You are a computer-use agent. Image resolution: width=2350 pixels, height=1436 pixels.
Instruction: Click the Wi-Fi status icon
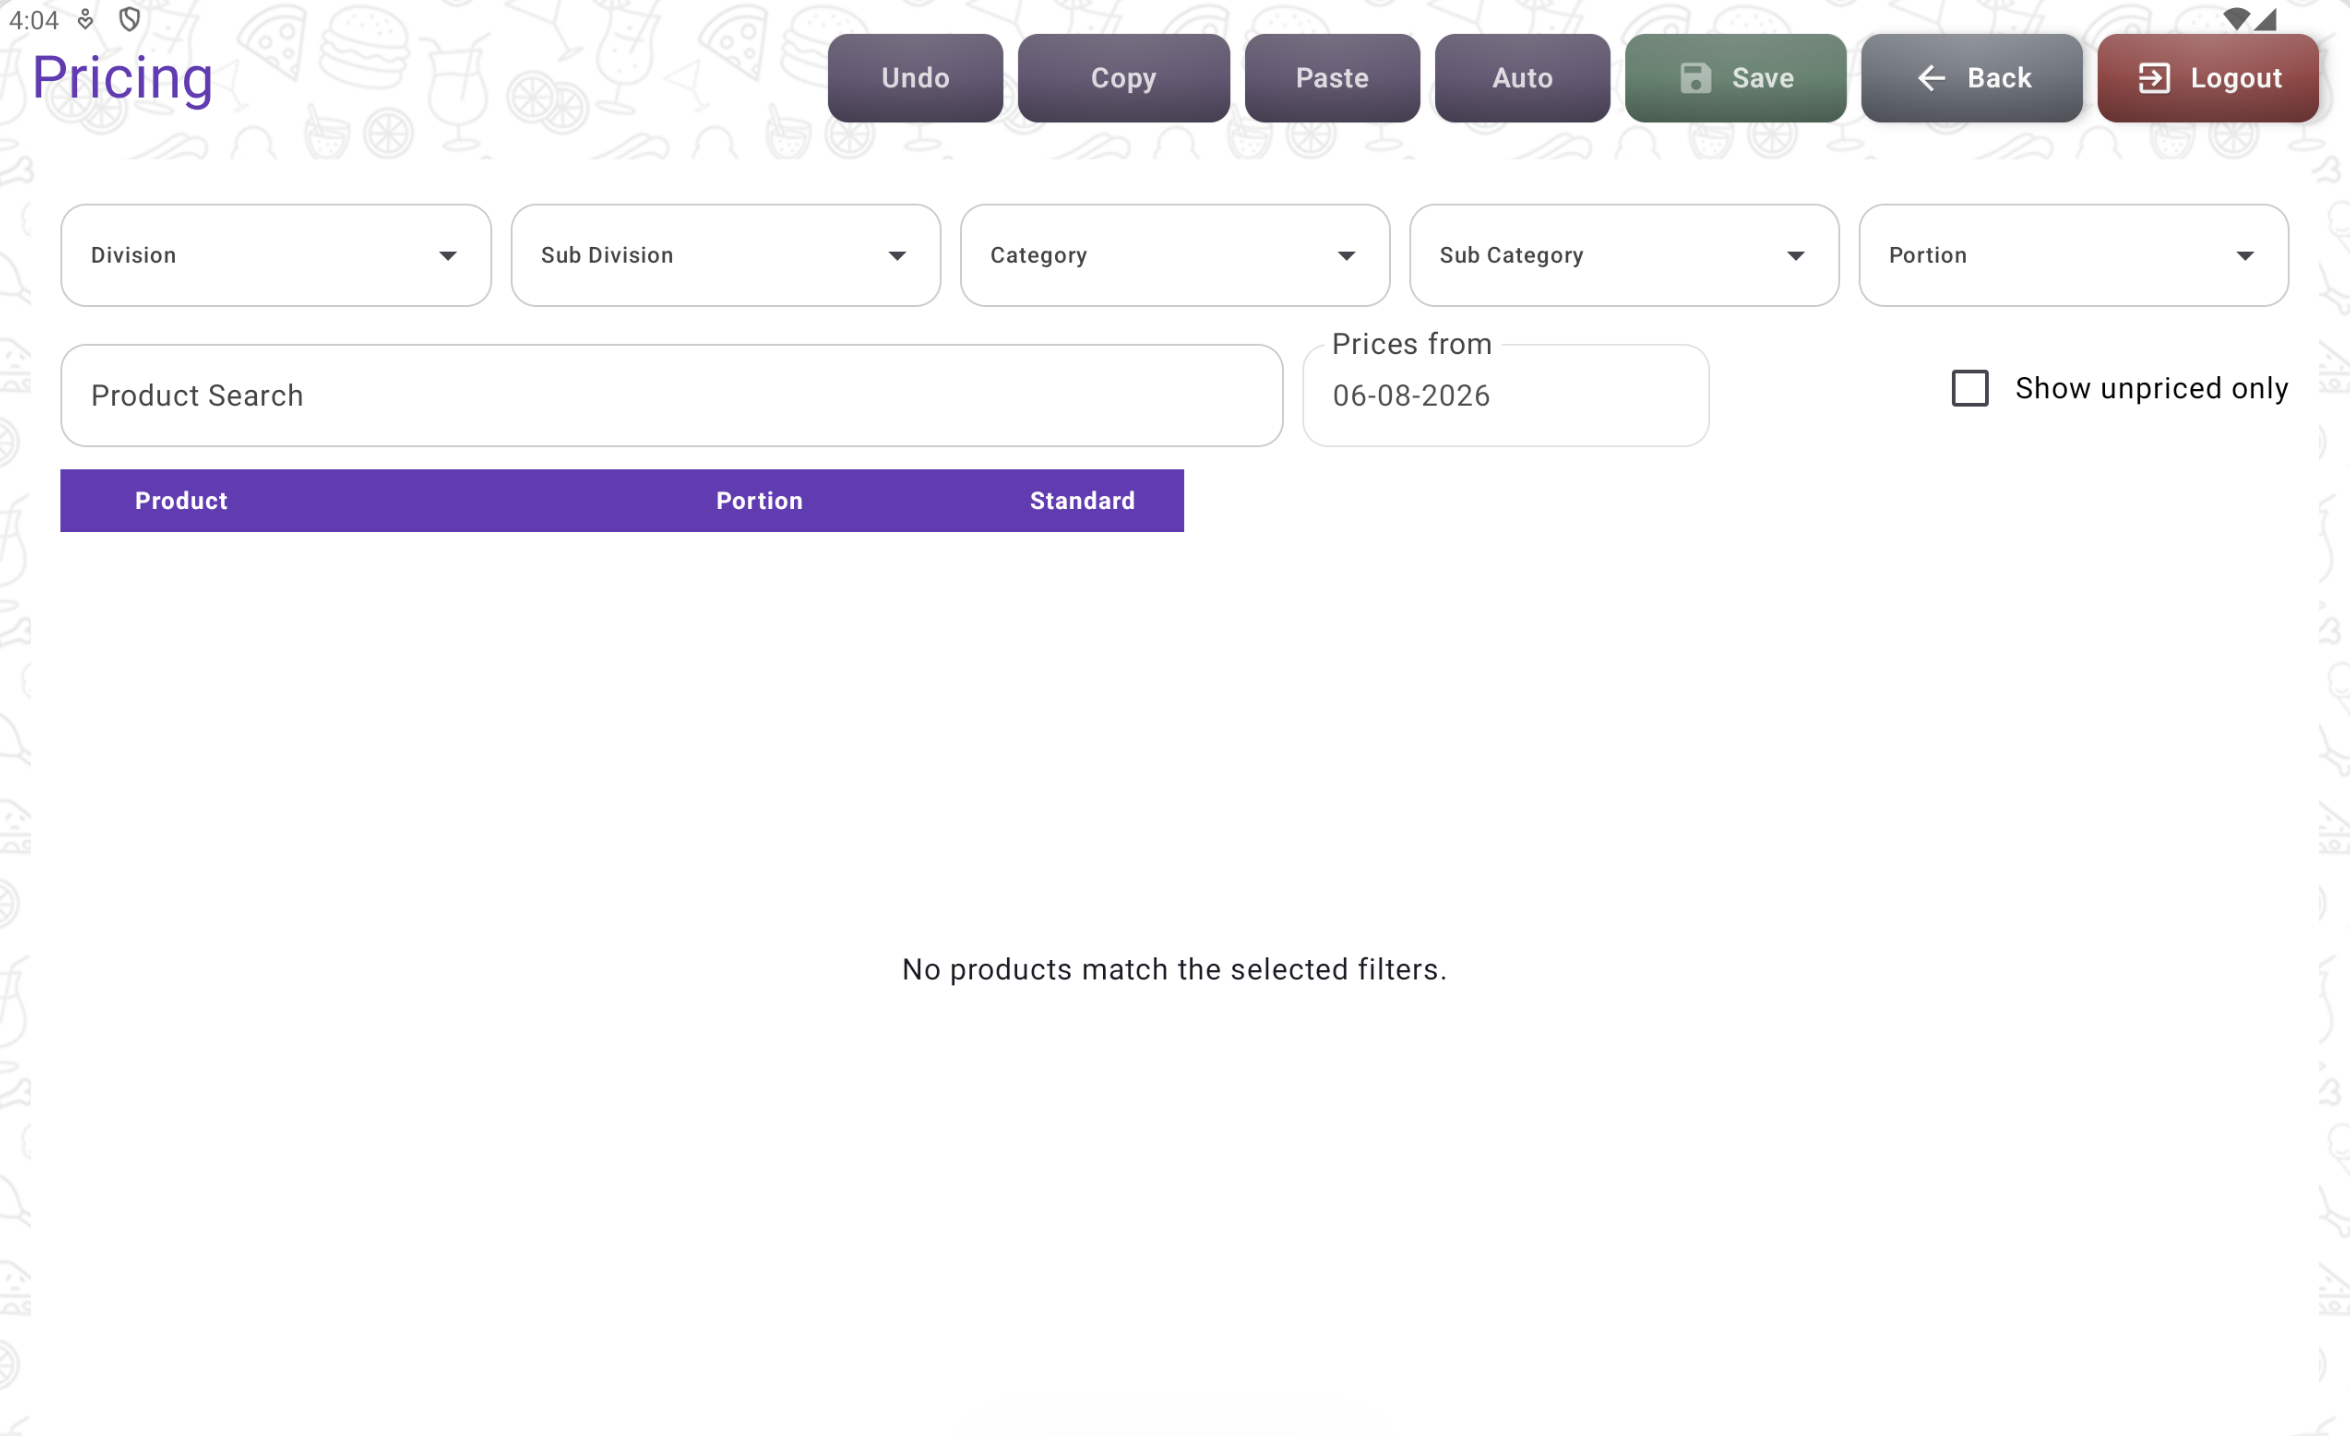[x=2236, y=19]
